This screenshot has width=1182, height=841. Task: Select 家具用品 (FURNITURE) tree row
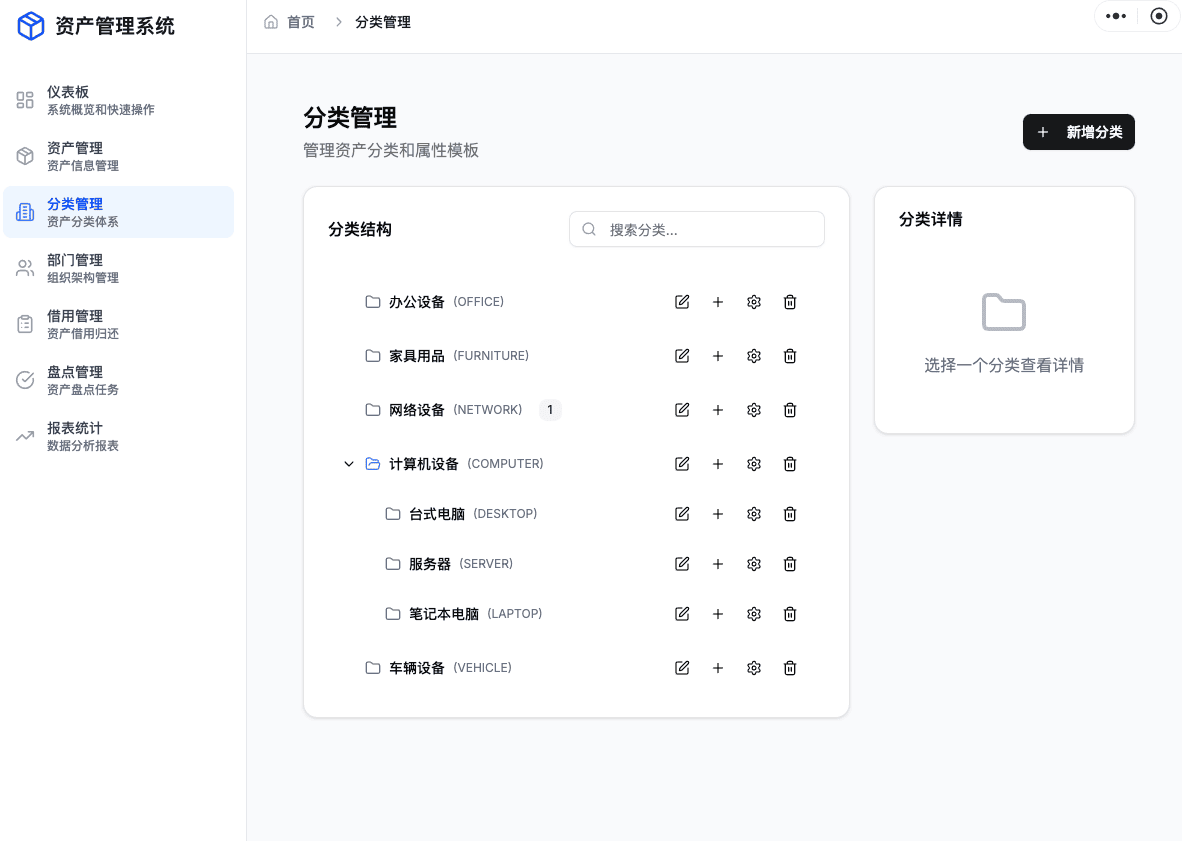[x=576, y=356]
